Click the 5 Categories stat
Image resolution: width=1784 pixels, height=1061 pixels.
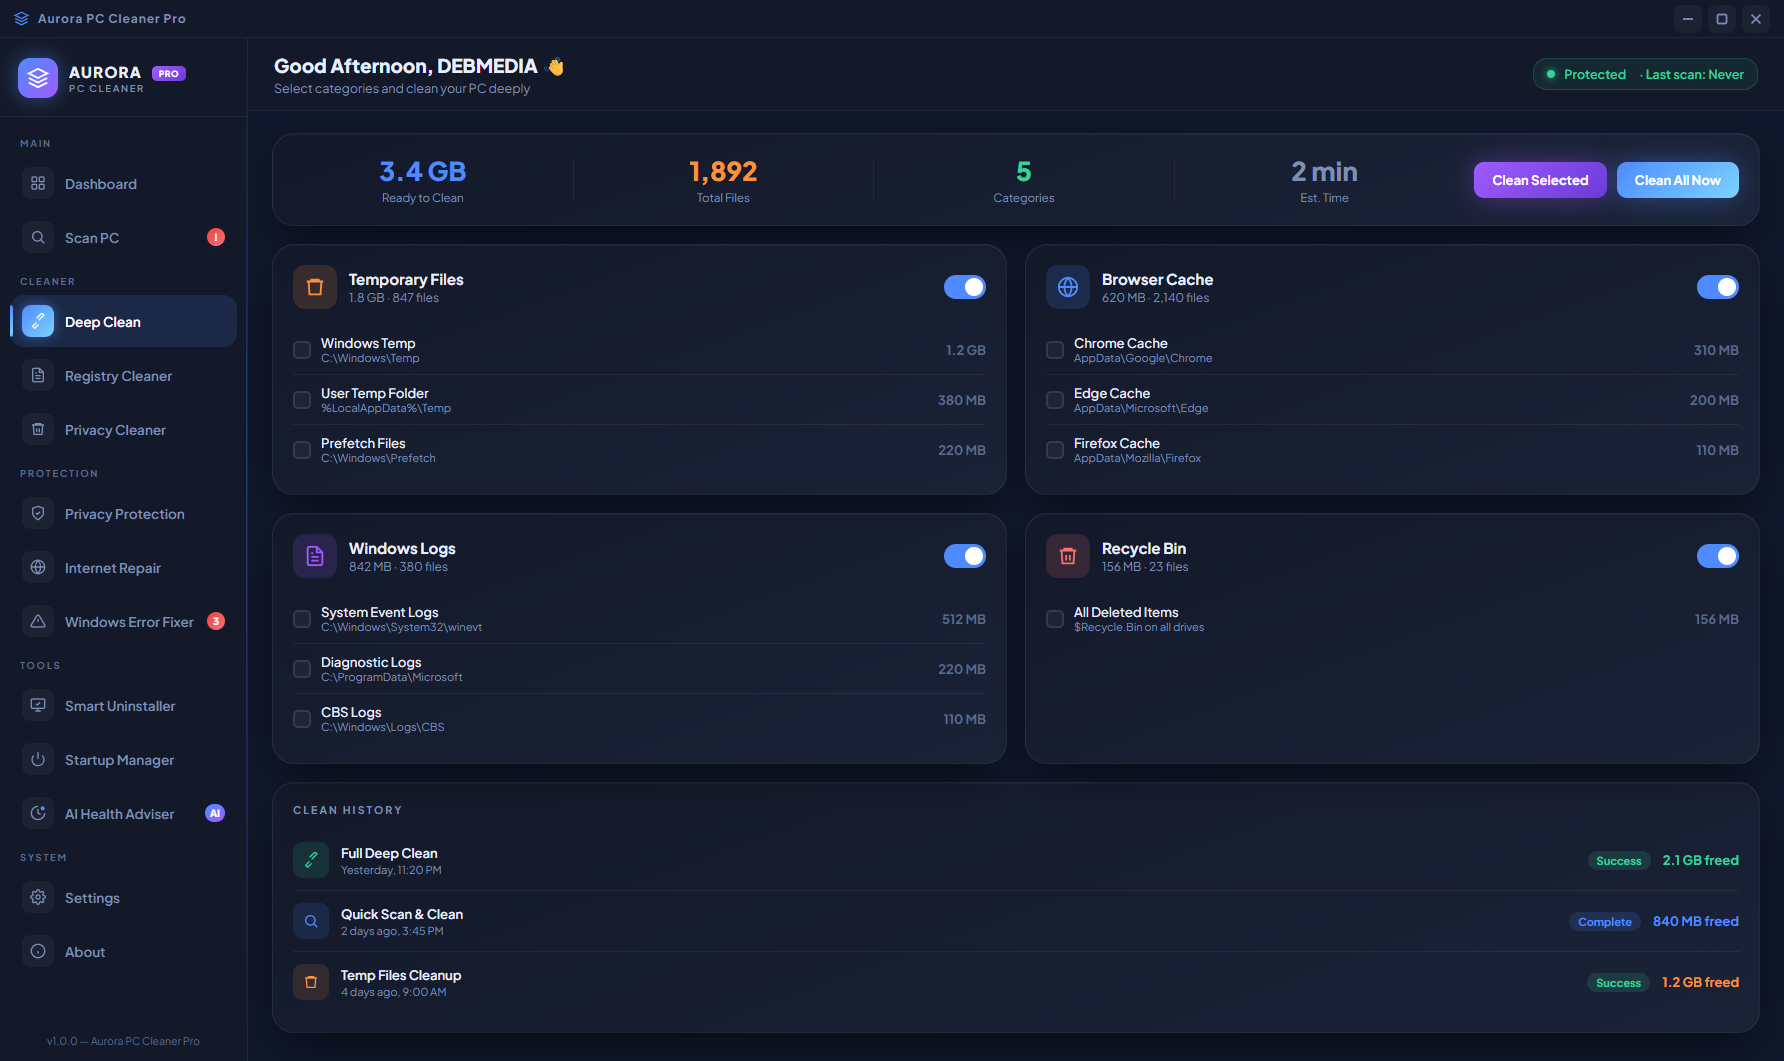(1024, 180)
